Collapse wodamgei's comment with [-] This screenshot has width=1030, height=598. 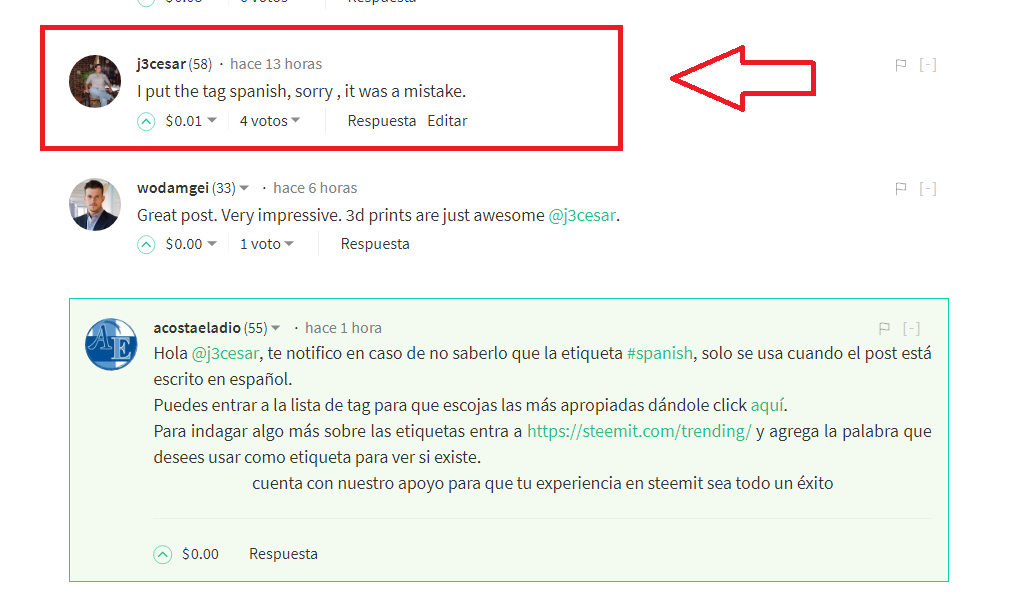tap(928, 189)
